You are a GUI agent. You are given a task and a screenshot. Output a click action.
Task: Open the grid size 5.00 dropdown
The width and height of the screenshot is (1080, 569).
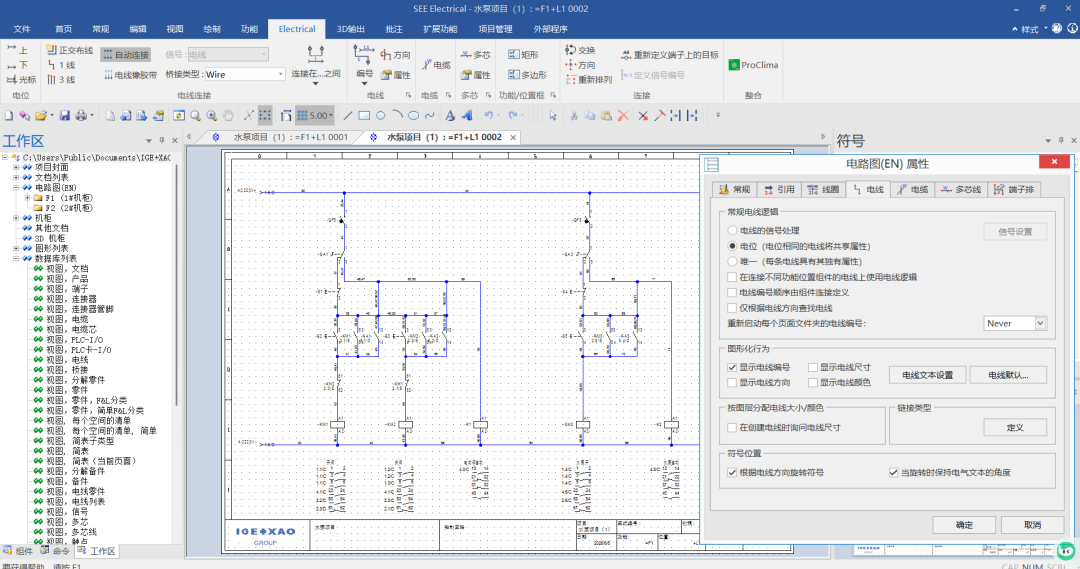pyautogui.click(x=331, y=116)
